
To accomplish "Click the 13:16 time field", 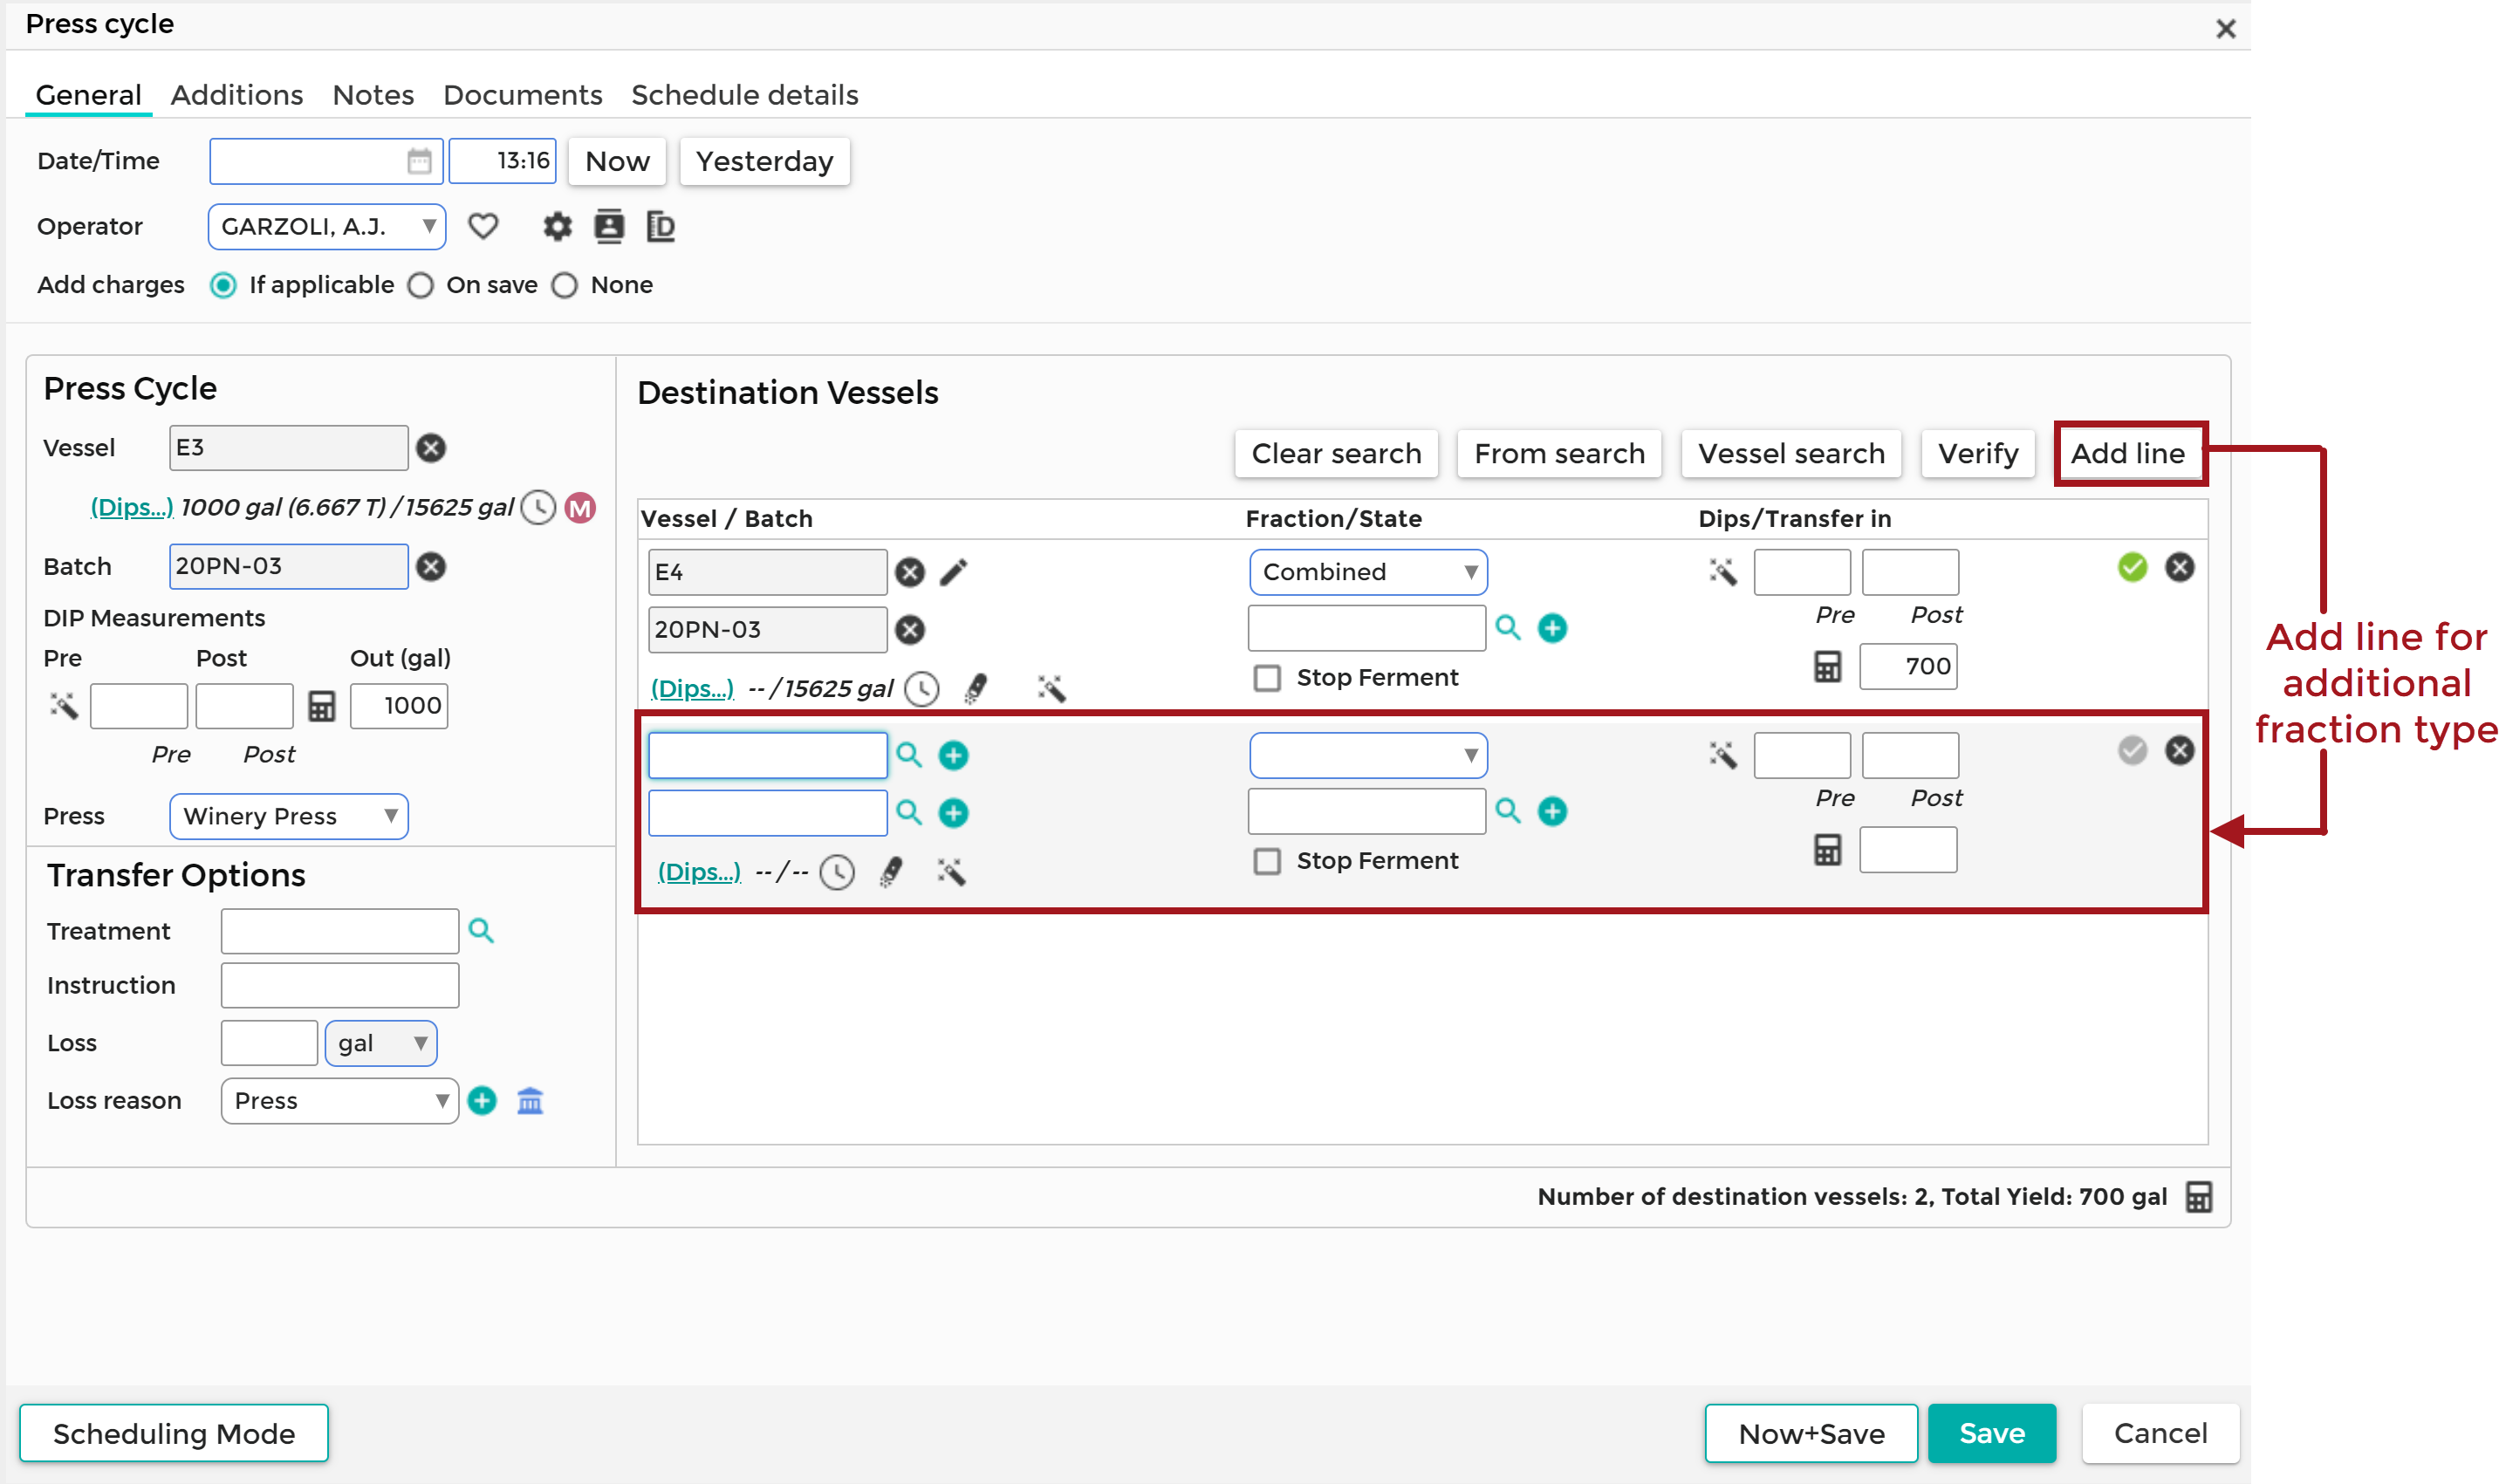I will pyautogui.click(x=502, y=161).
